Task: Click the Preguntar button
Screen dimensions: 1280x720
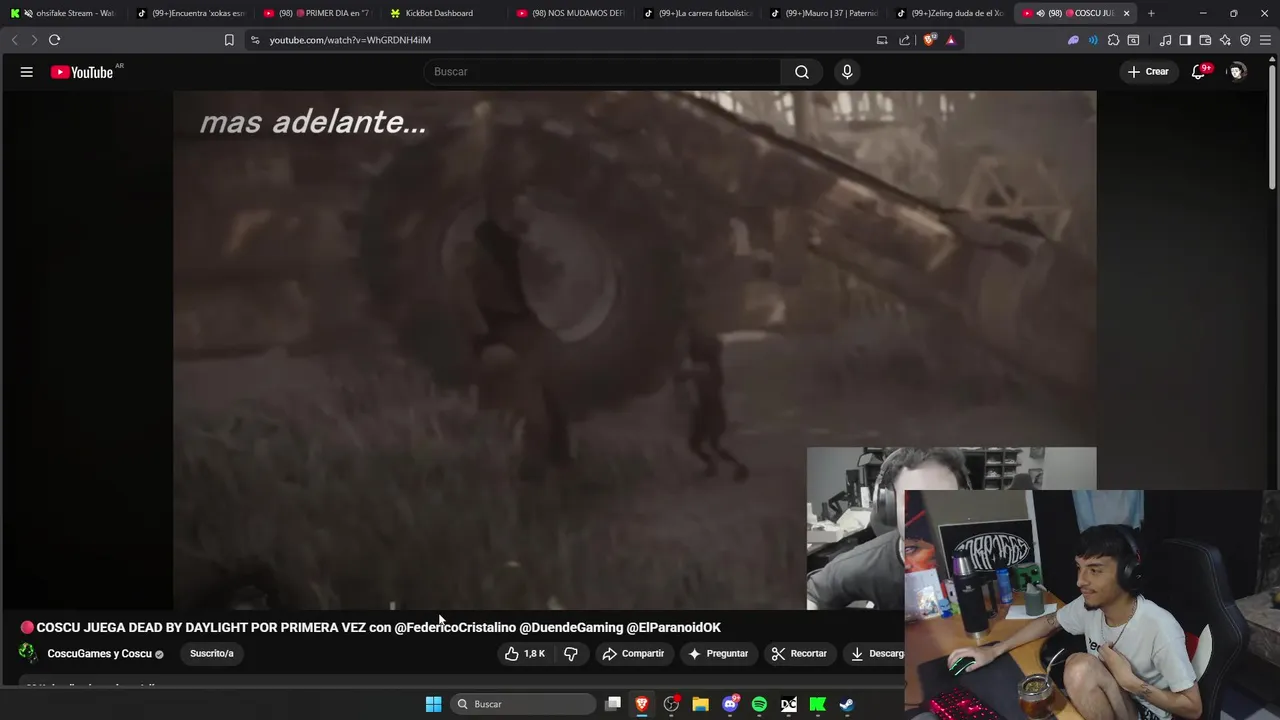Action: 718,654
